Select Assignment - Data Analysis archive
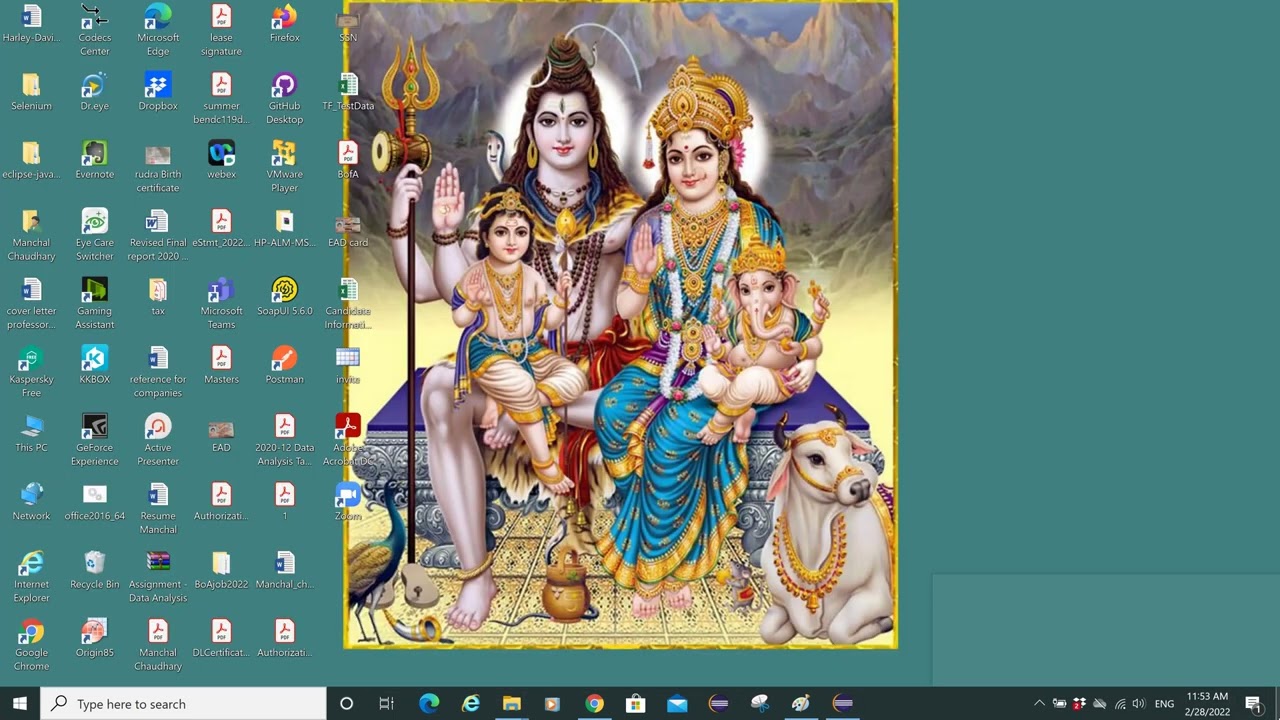Screen dimensions: 1280x720 coord(158,577)
